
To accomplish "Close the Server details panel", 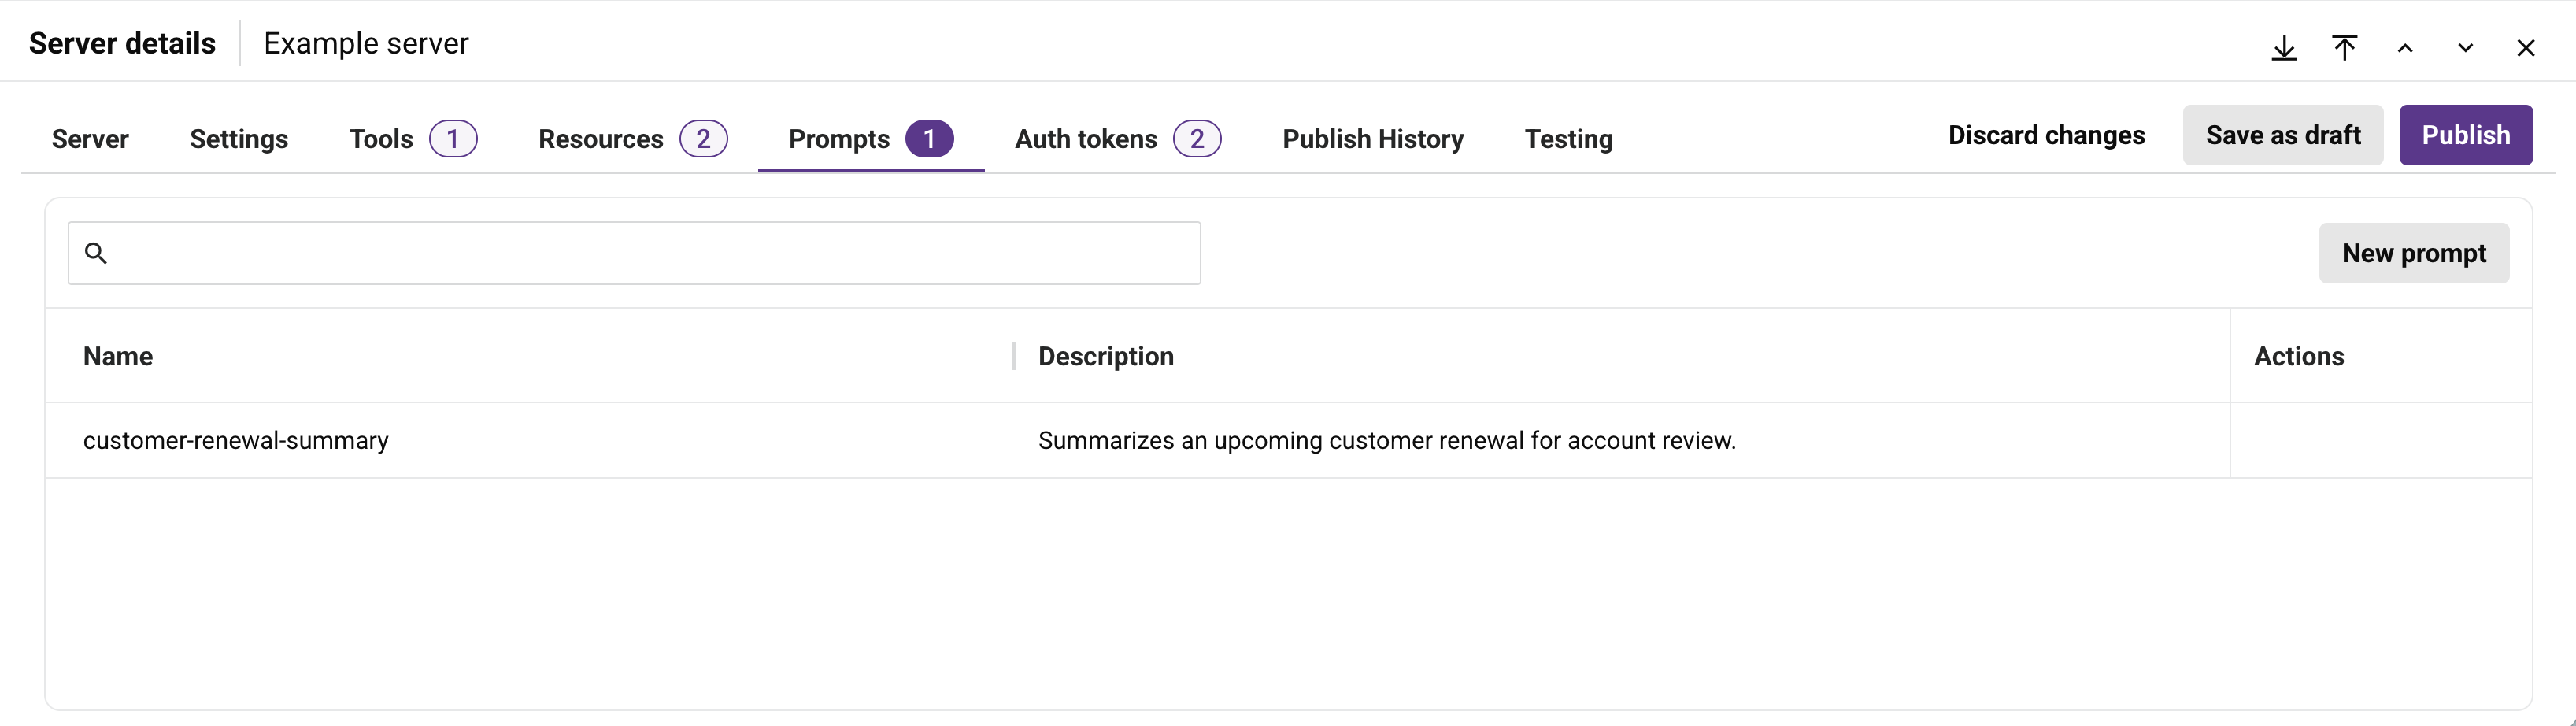I will coord(2525,48).
